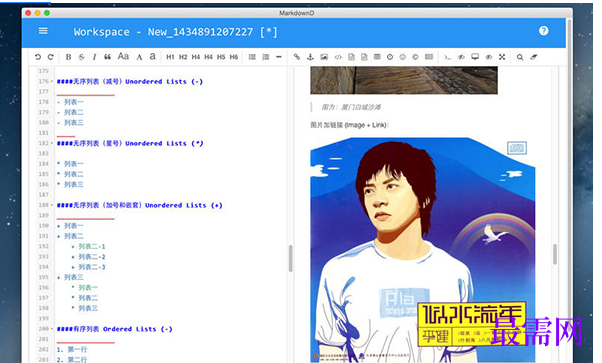Place cursor on nested item '列表二-3'
Viewport: 602px width, 363px height.
click(92, 267)
